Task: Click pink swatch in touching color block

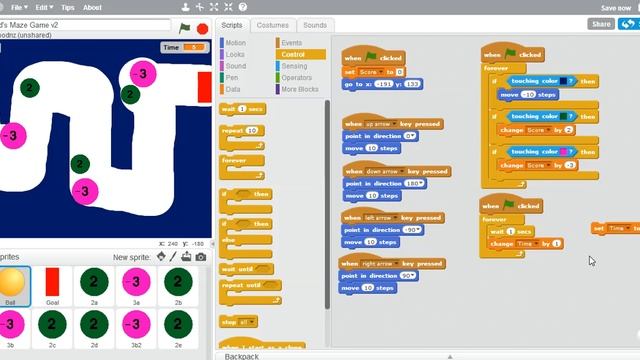Action: coord(563,152)
